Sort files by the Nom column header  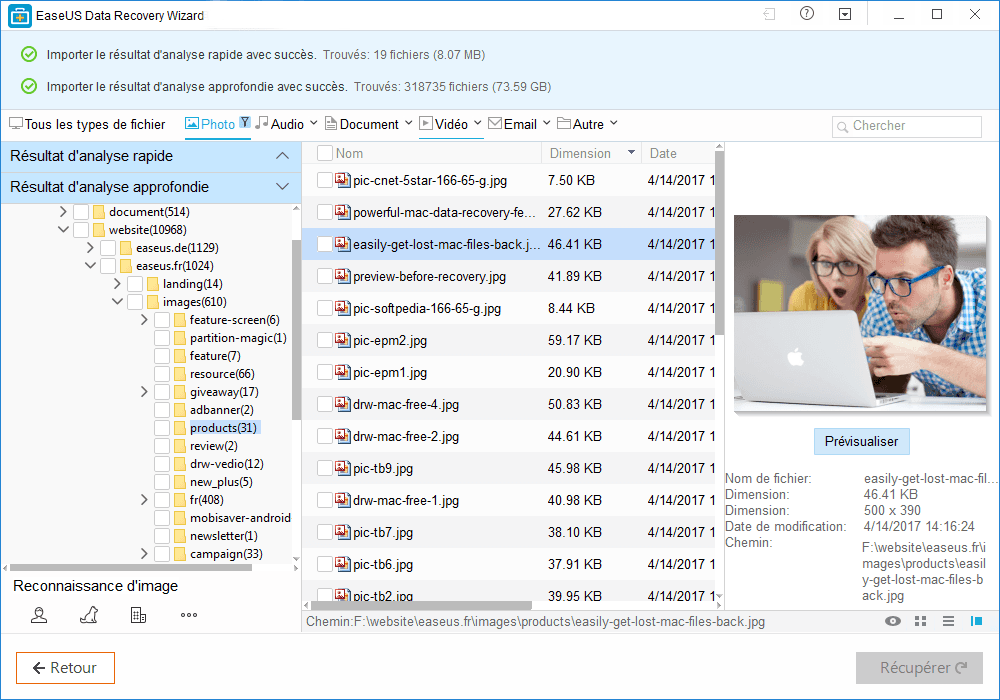[349, 154]
